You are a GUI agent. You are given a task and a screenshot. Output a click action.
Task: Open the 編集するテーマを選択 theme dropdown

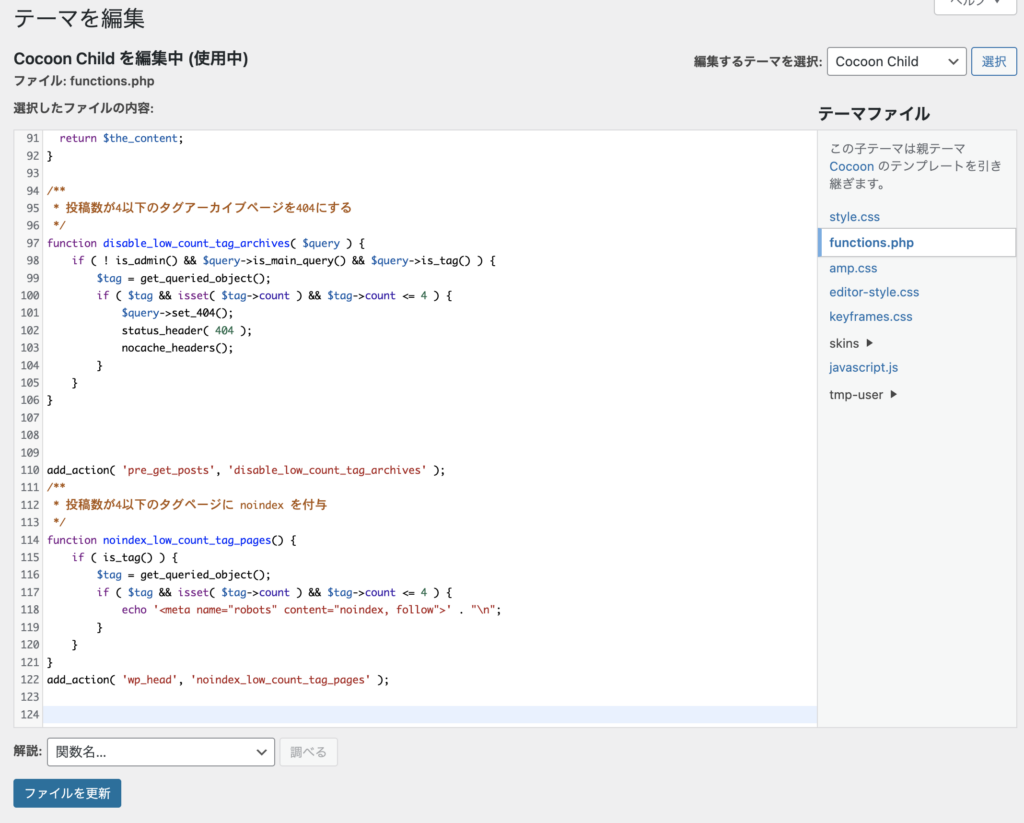(896, 61)
